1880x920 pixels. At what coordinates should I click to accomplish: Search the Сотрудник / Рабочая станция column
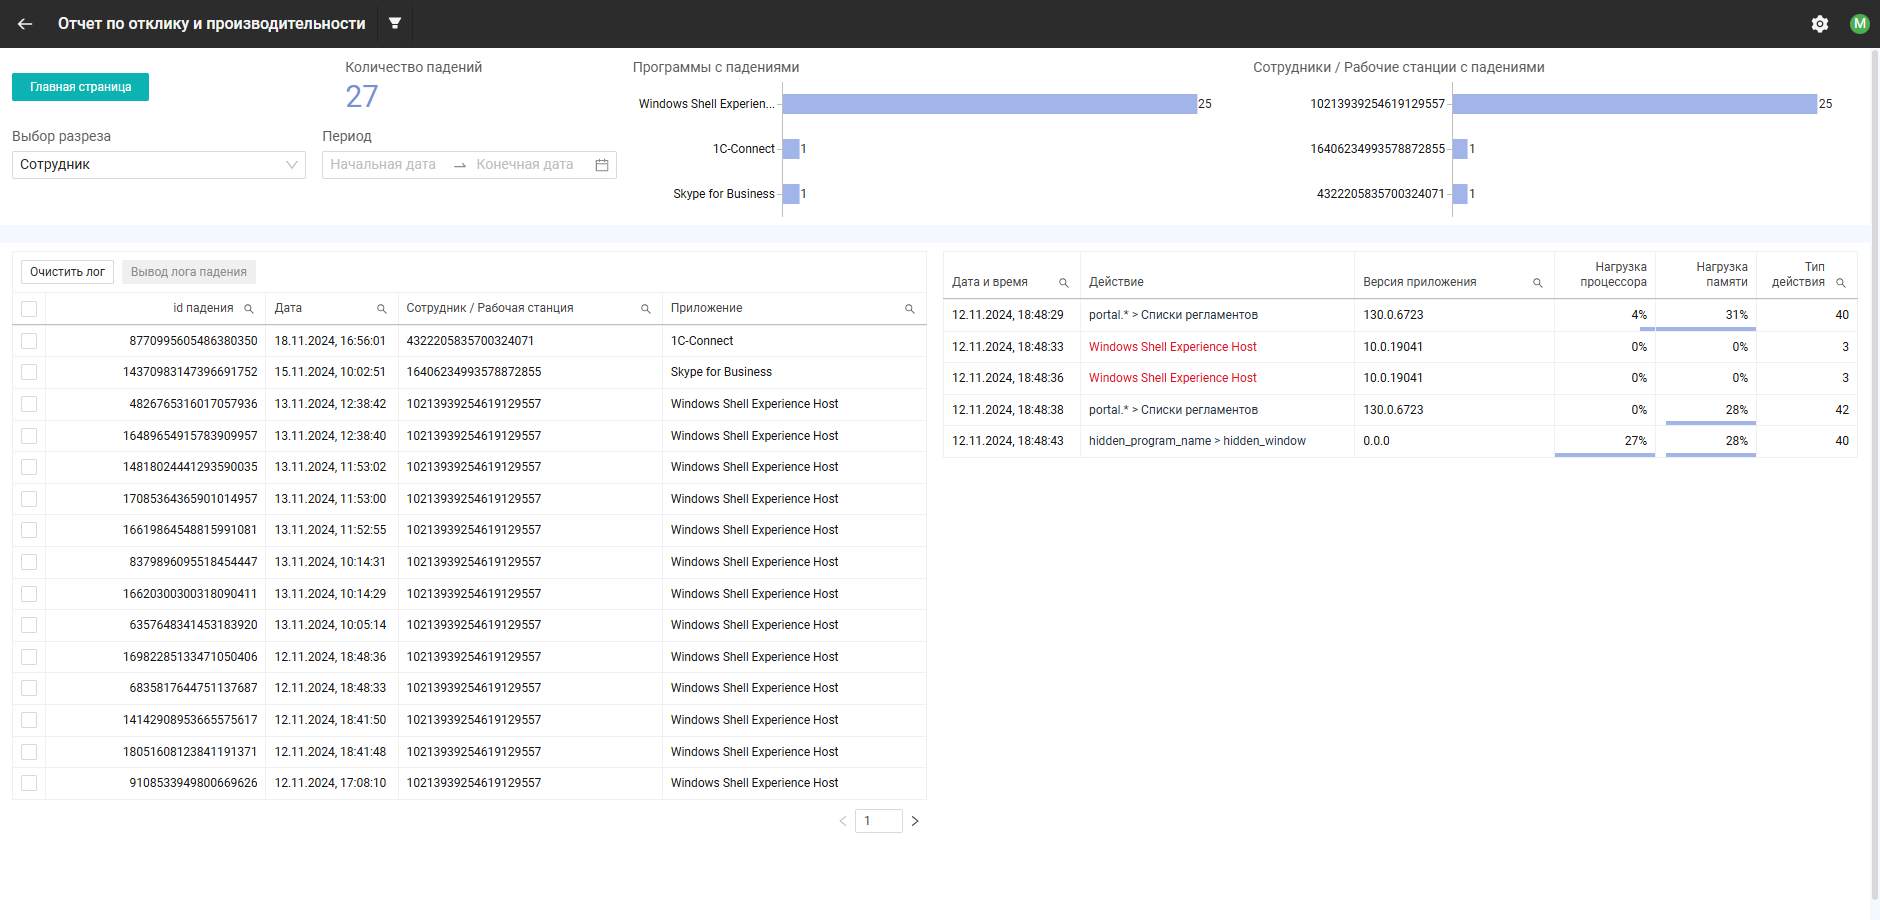[x=646, y=309]
